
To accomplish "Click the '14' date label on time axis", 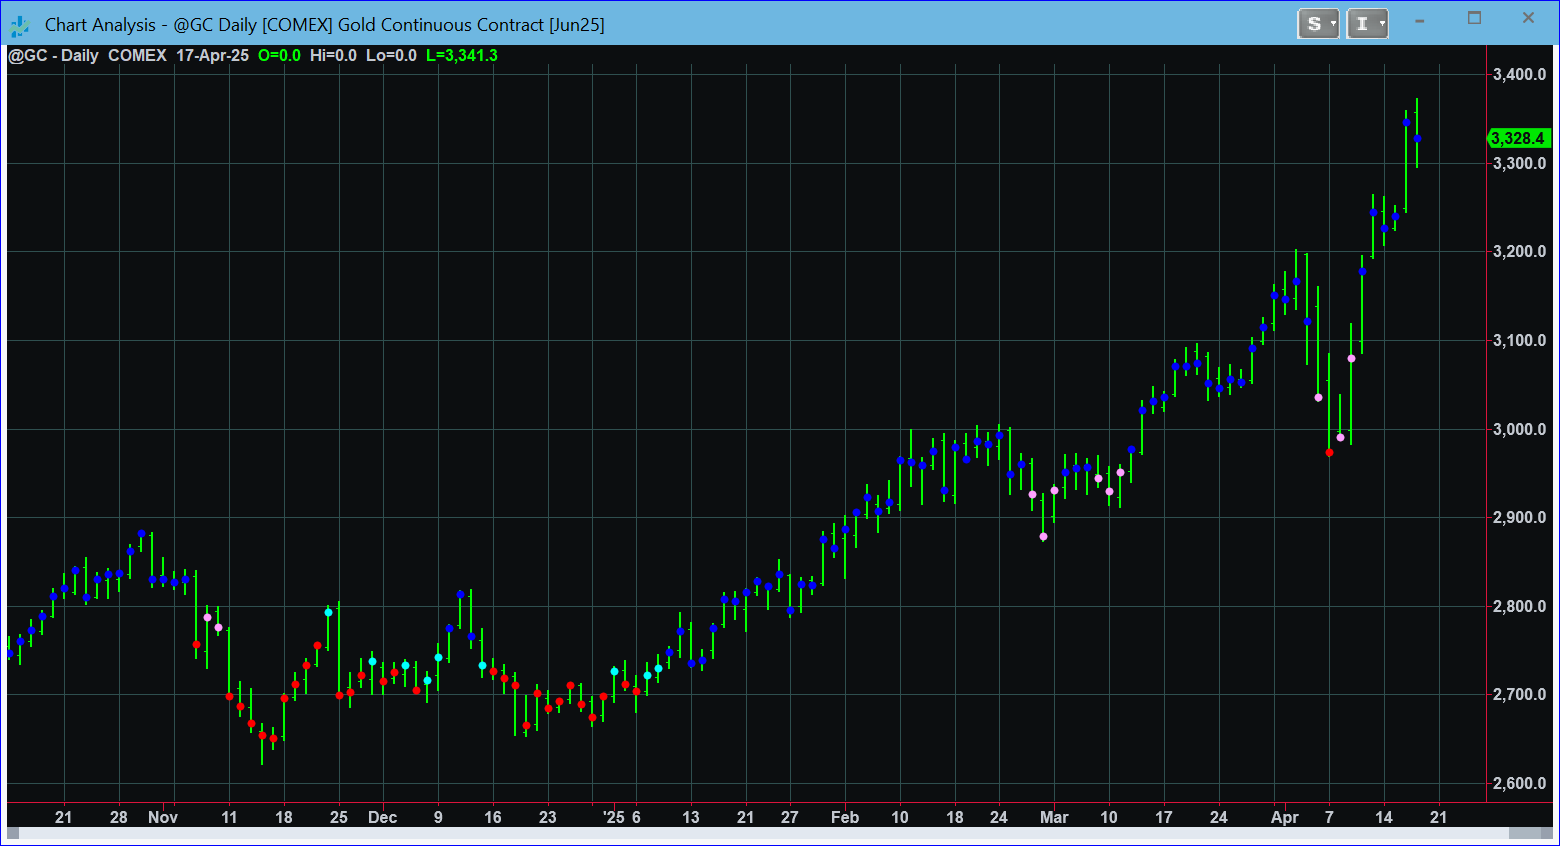I will tap(1384, 817).
